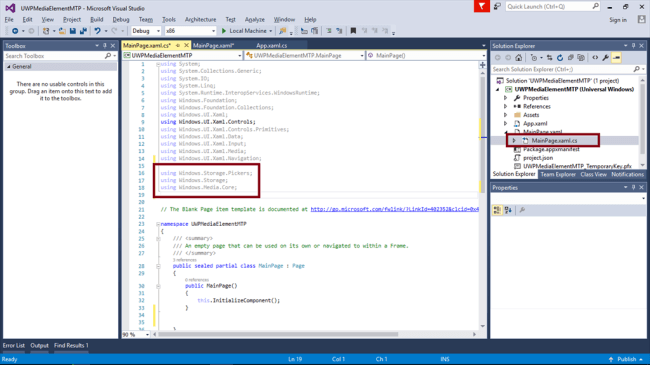
Task: Click the bookmark icon in the toolbar
Action: 353,31
